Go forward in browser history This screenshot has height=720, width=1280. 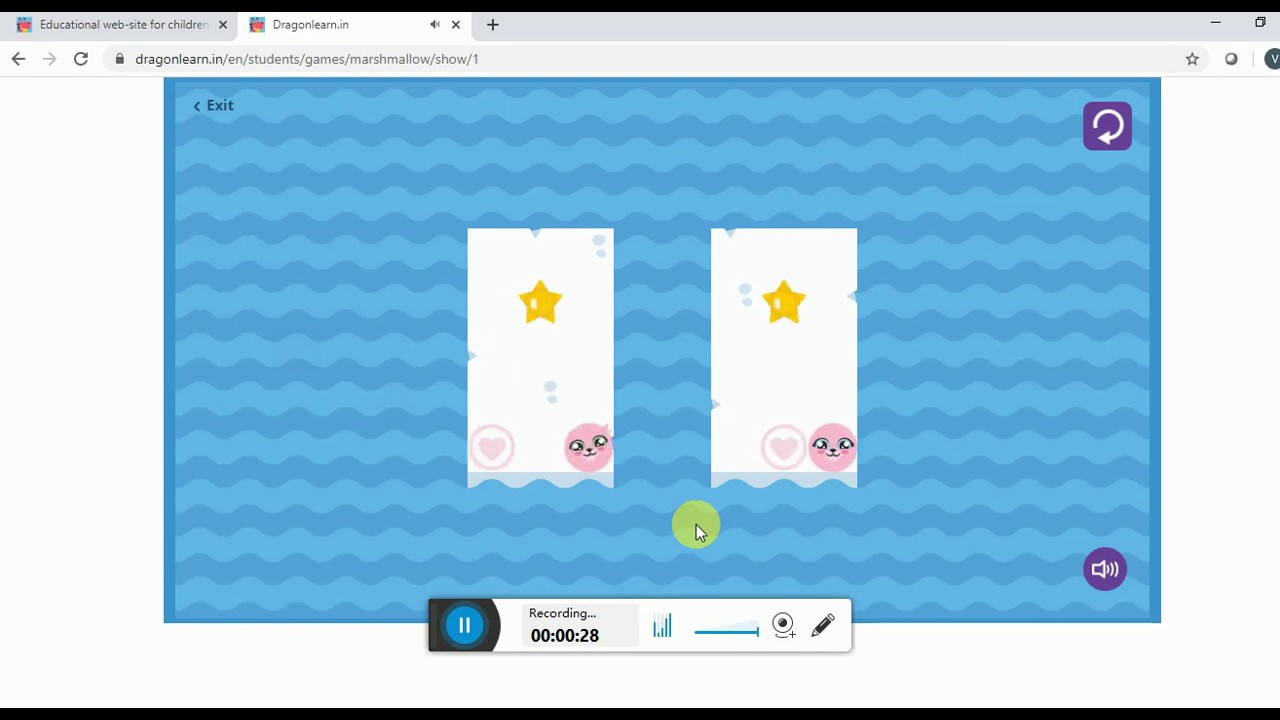[x=49, y=59]
